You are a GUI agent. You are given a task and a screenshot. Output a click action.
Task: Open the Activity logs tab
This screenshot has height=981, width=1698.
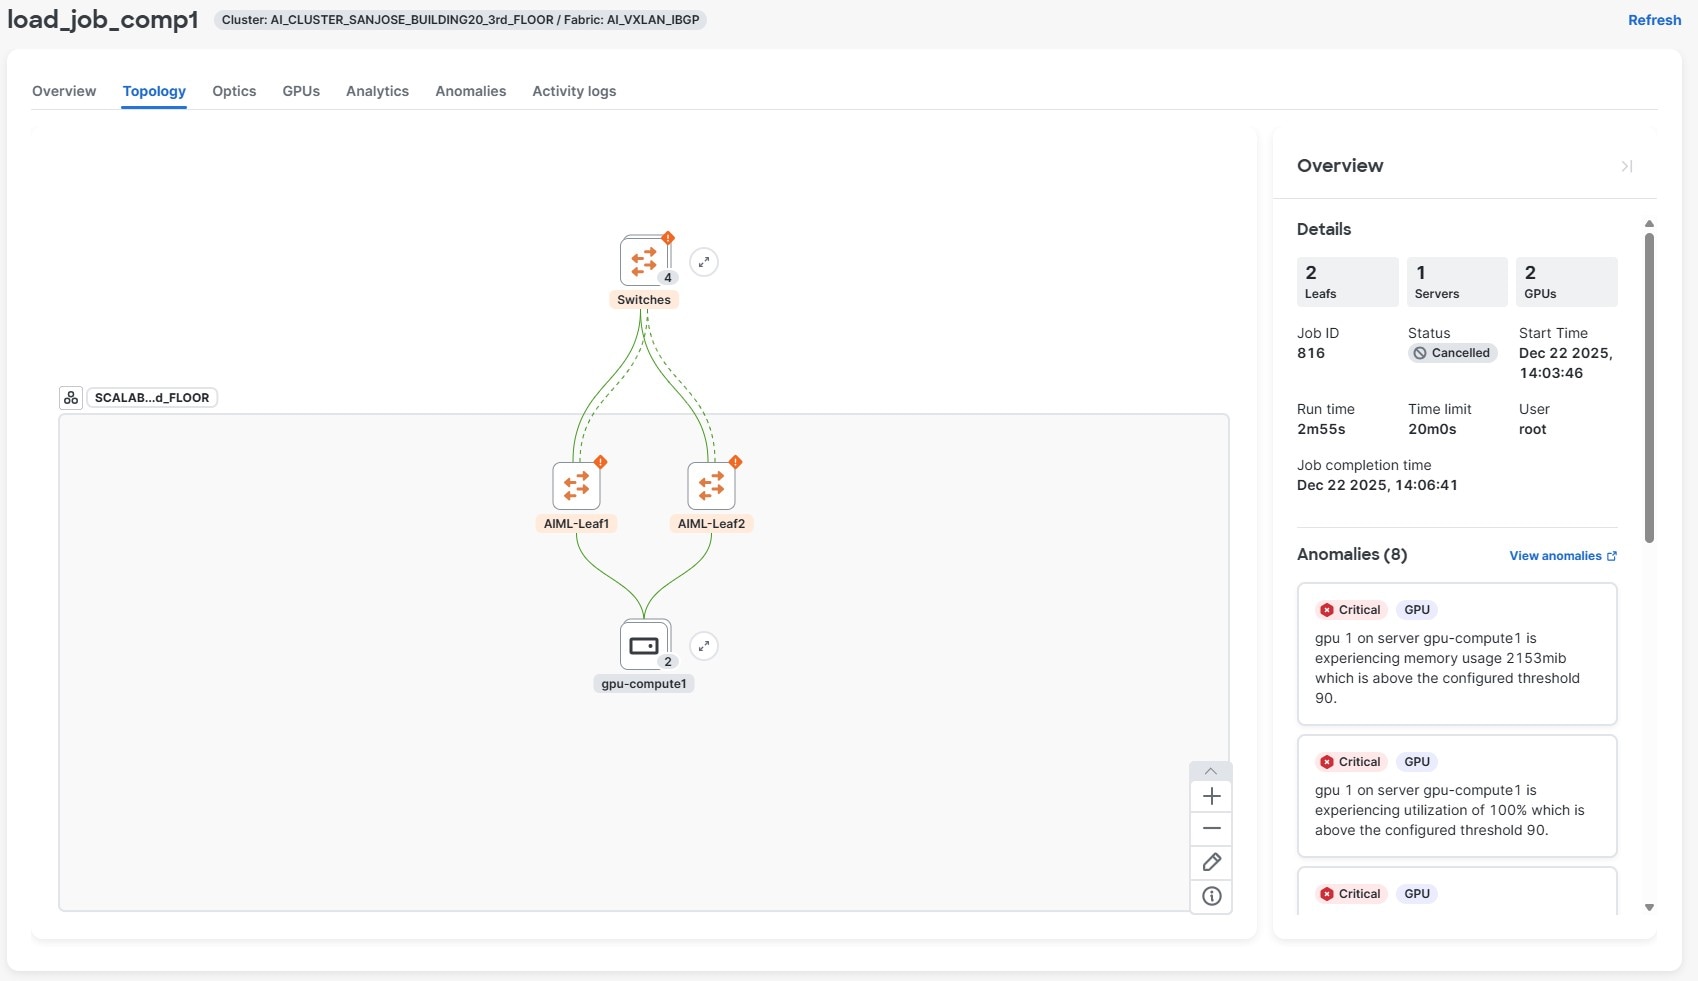point(573,91)
